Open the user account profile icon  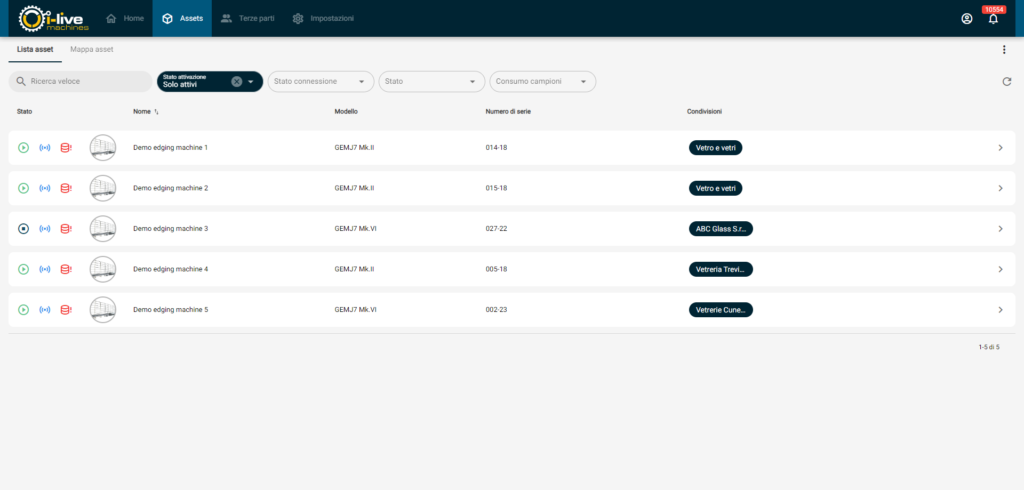(966, 19)
